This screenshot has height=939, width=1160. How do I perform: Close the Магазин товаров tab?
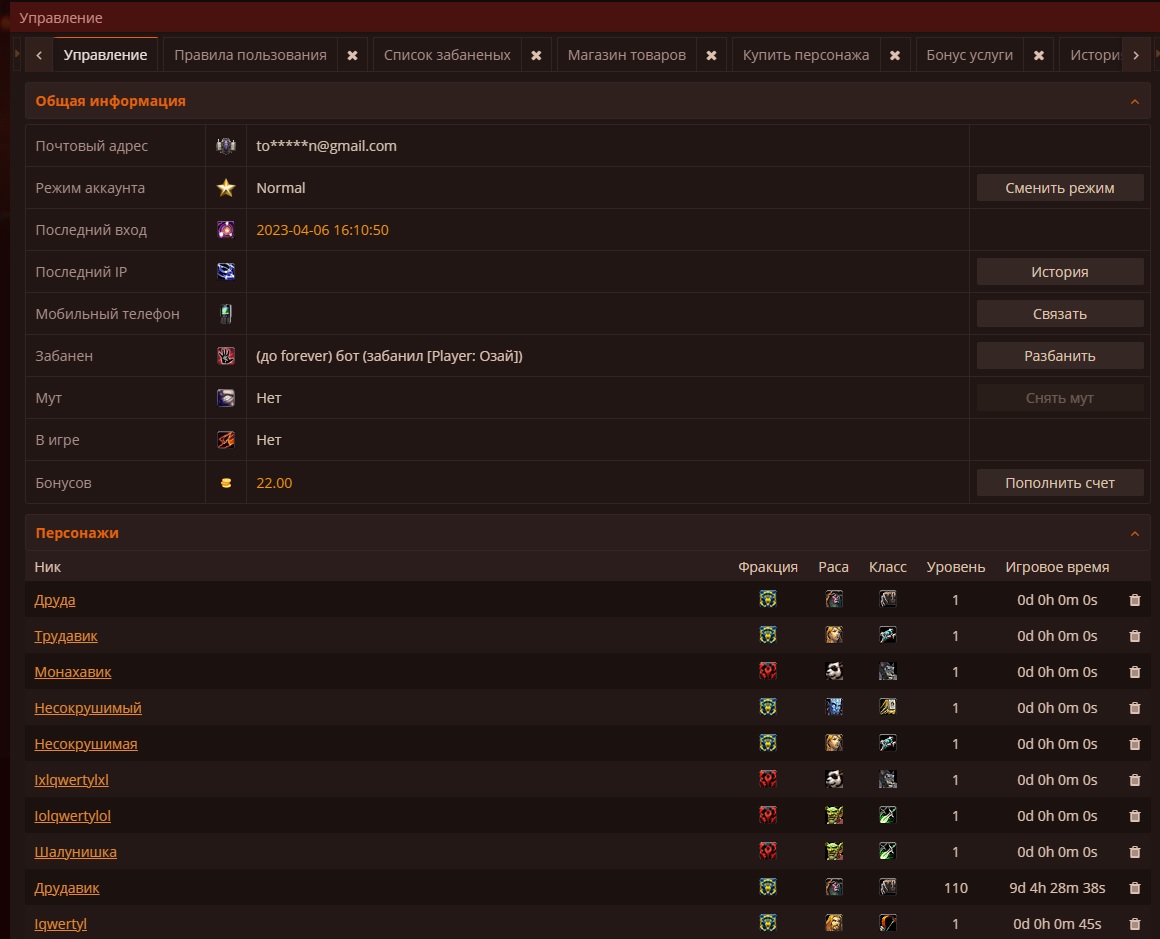pyautogui.click(x=711, y=56)
